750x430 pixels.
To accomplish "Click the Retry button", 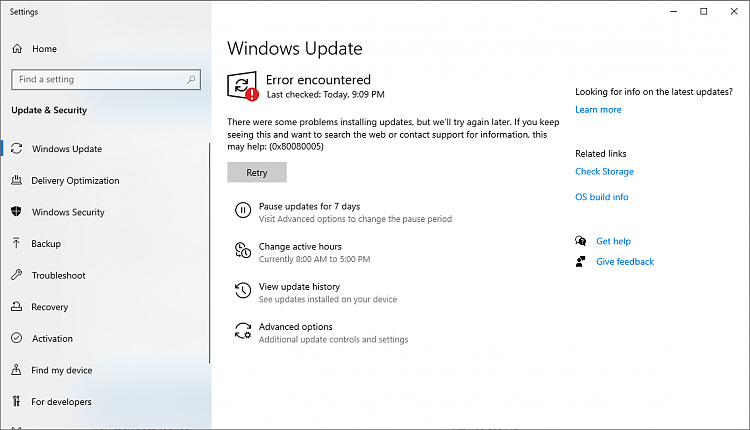I will (x=257, y=172).
